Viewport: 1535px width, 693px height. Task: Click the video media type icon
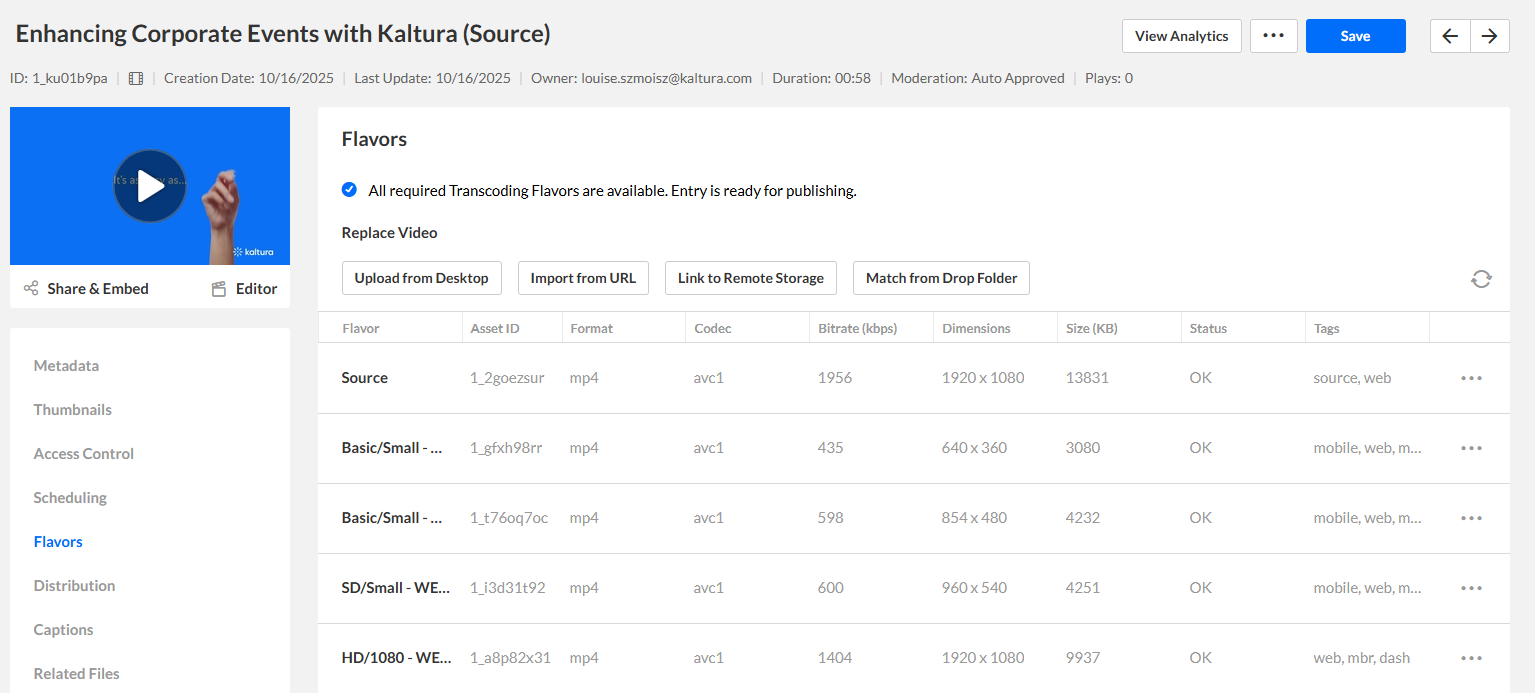(136, 78)
